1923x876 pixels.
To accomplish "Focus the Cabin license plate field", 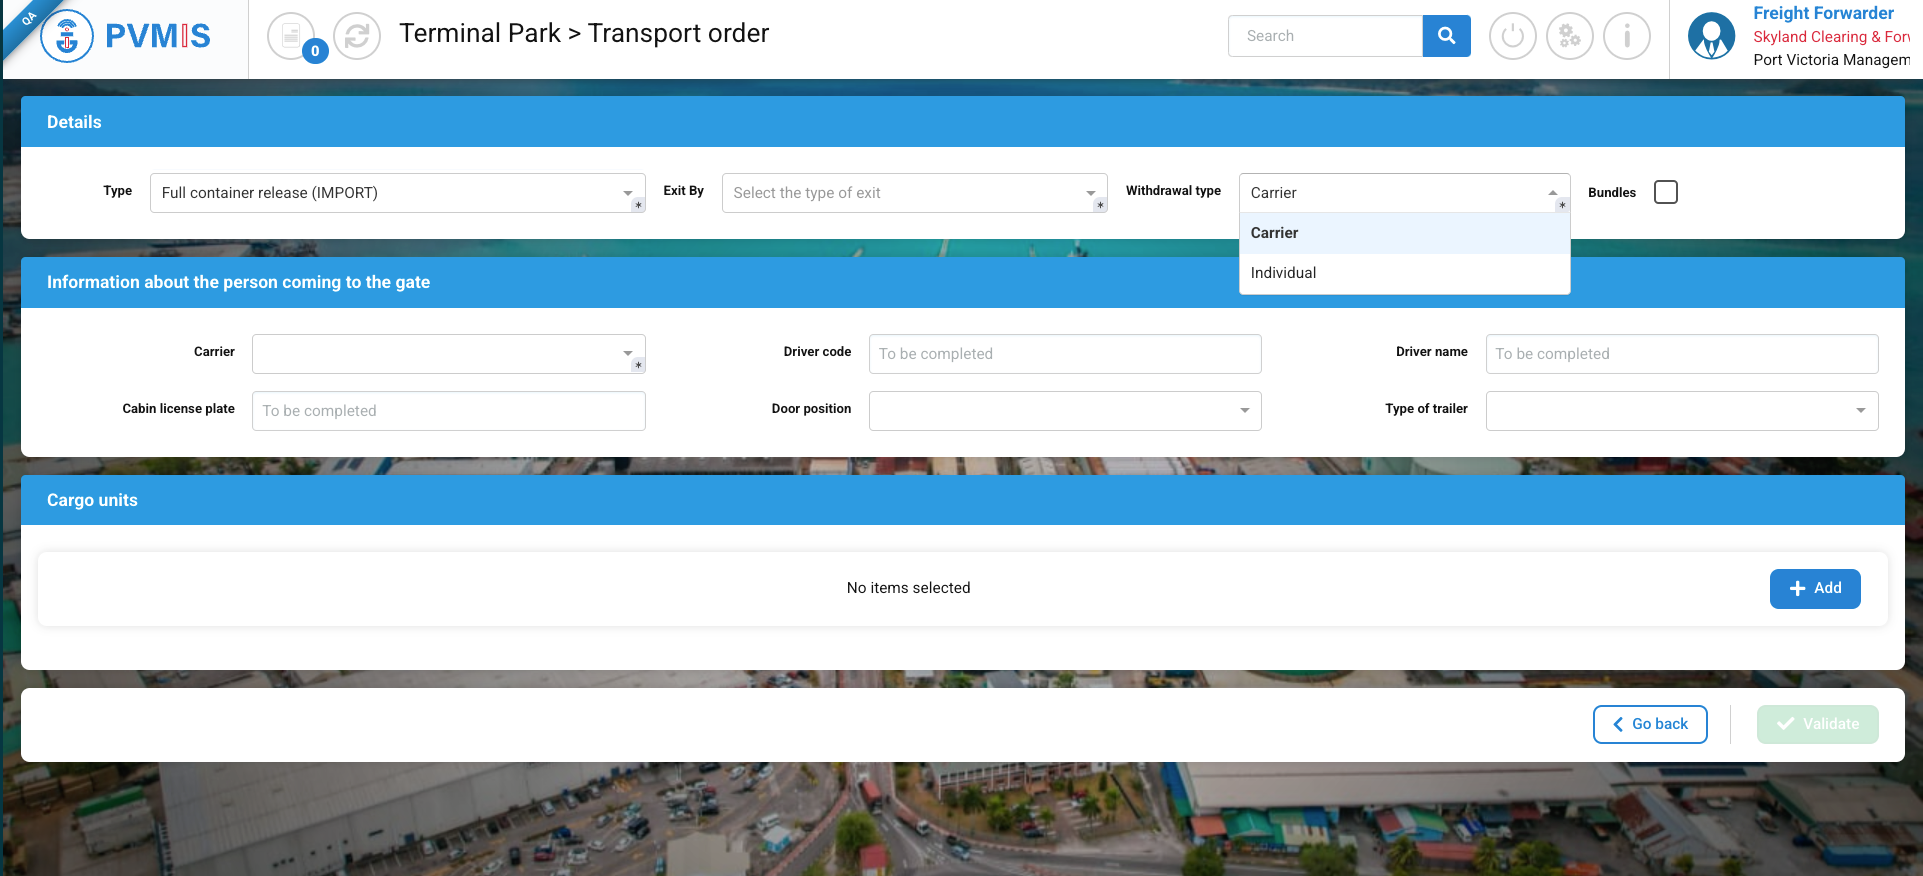I will click(448, 411).
